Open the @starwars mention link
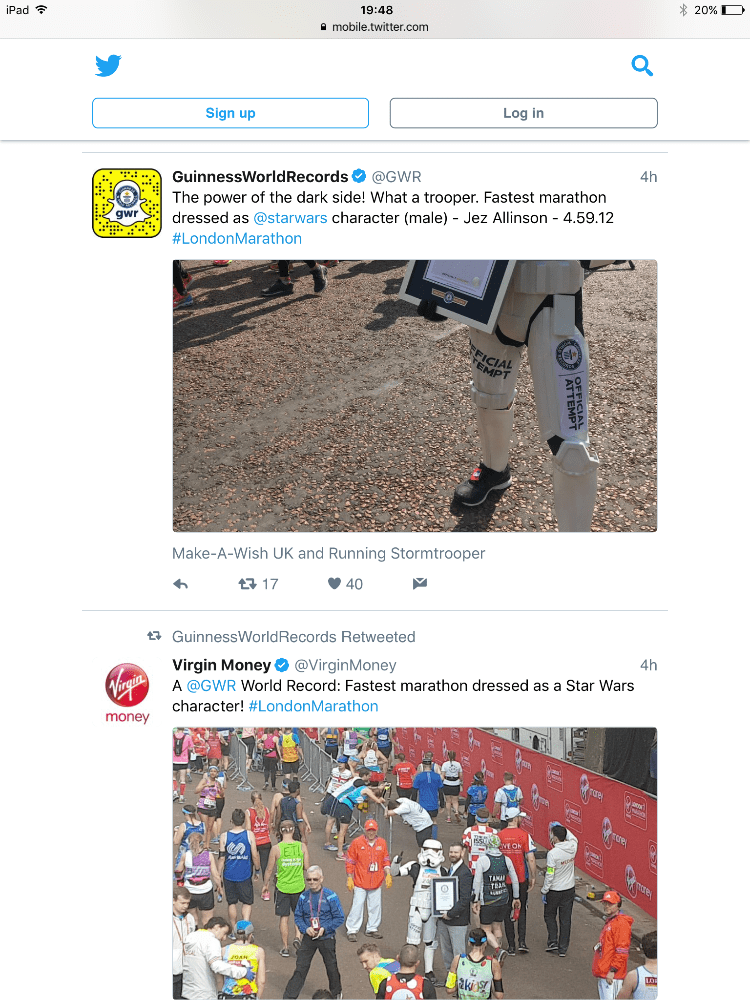The width and height of the screenshot is (750, 1000). click(x=290, y=217)
